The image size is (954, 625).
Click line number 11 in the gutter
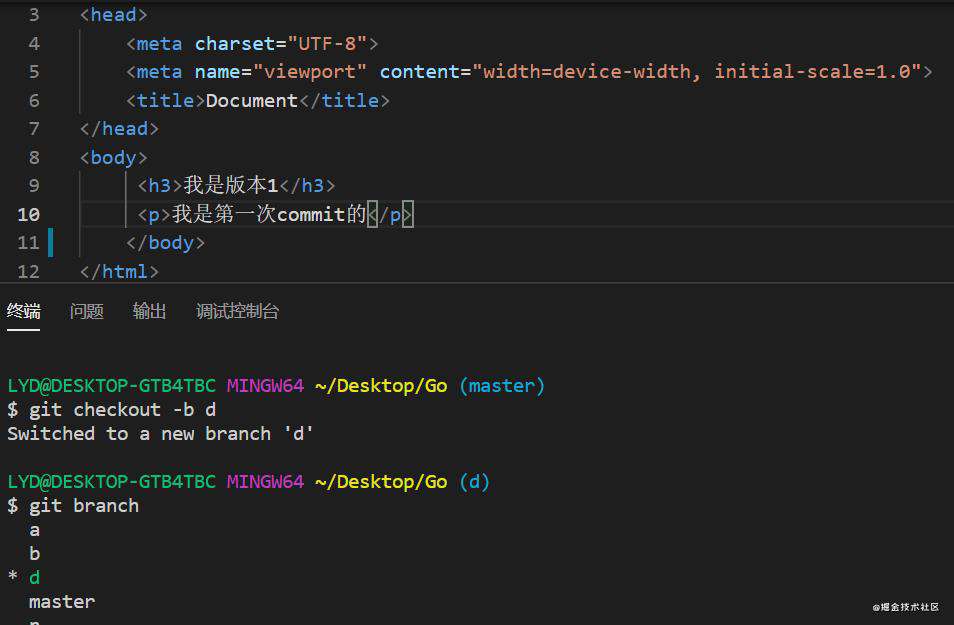(29, 243)
